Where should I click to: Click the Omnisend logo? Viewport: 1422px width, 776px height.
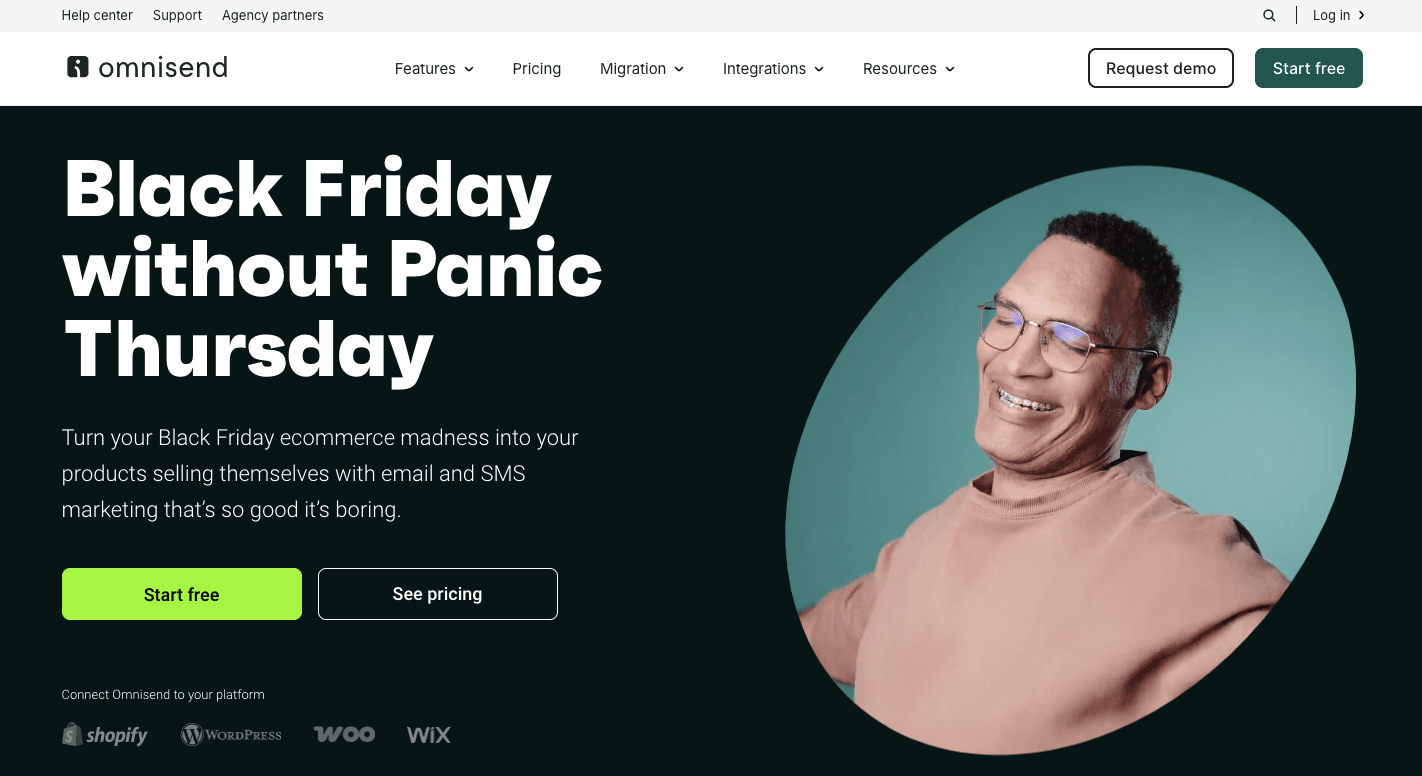[147, 67]
